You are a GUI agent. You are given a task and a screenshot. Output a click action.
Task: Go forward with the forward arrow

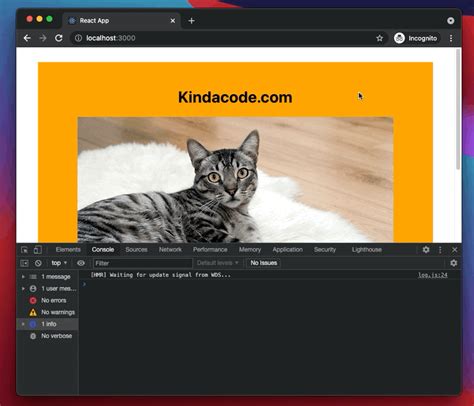coord(43,38)
